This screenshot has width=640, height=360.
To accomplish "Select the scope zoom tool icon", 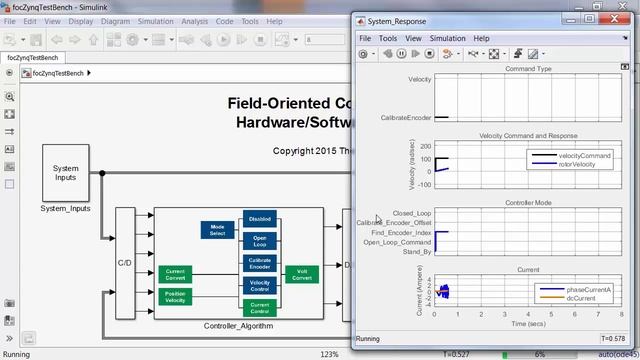I will (x=473, y=54).
